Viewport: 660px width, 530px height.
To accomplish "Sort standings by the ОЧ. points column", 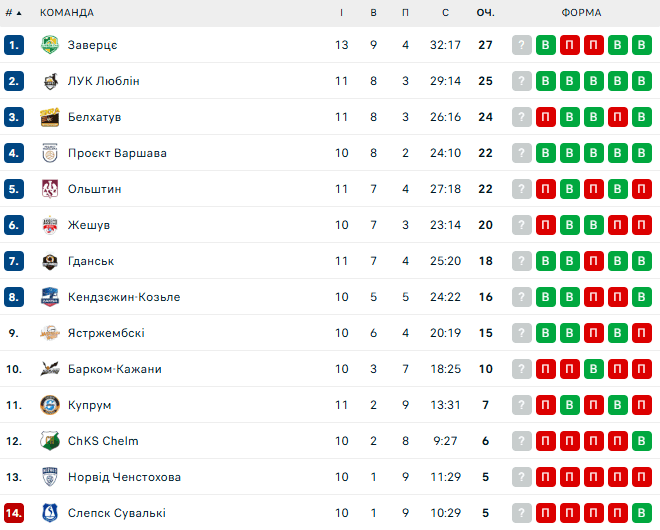I will click(486, 13).
